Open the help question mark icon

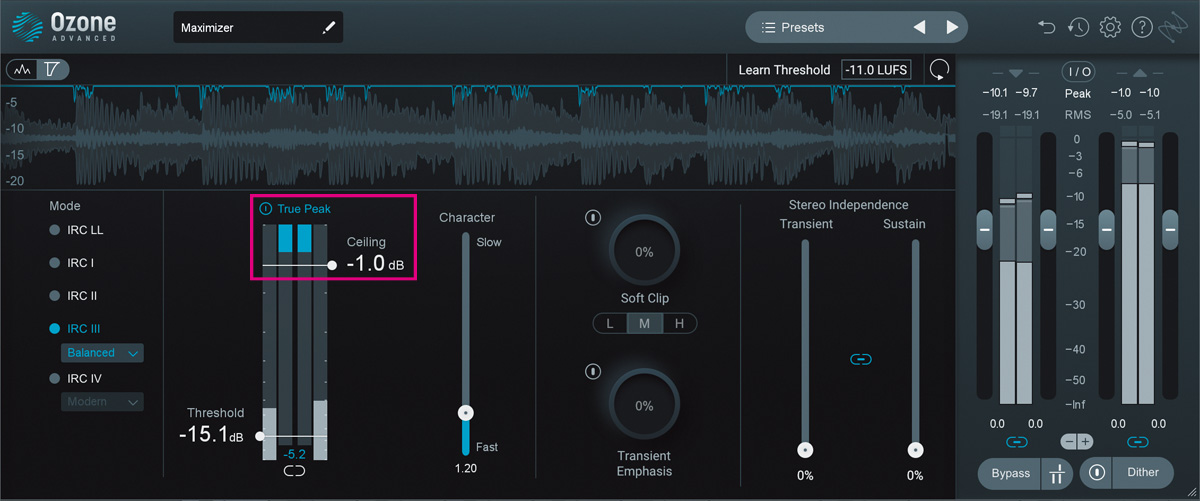click(x=1142, y=28)
